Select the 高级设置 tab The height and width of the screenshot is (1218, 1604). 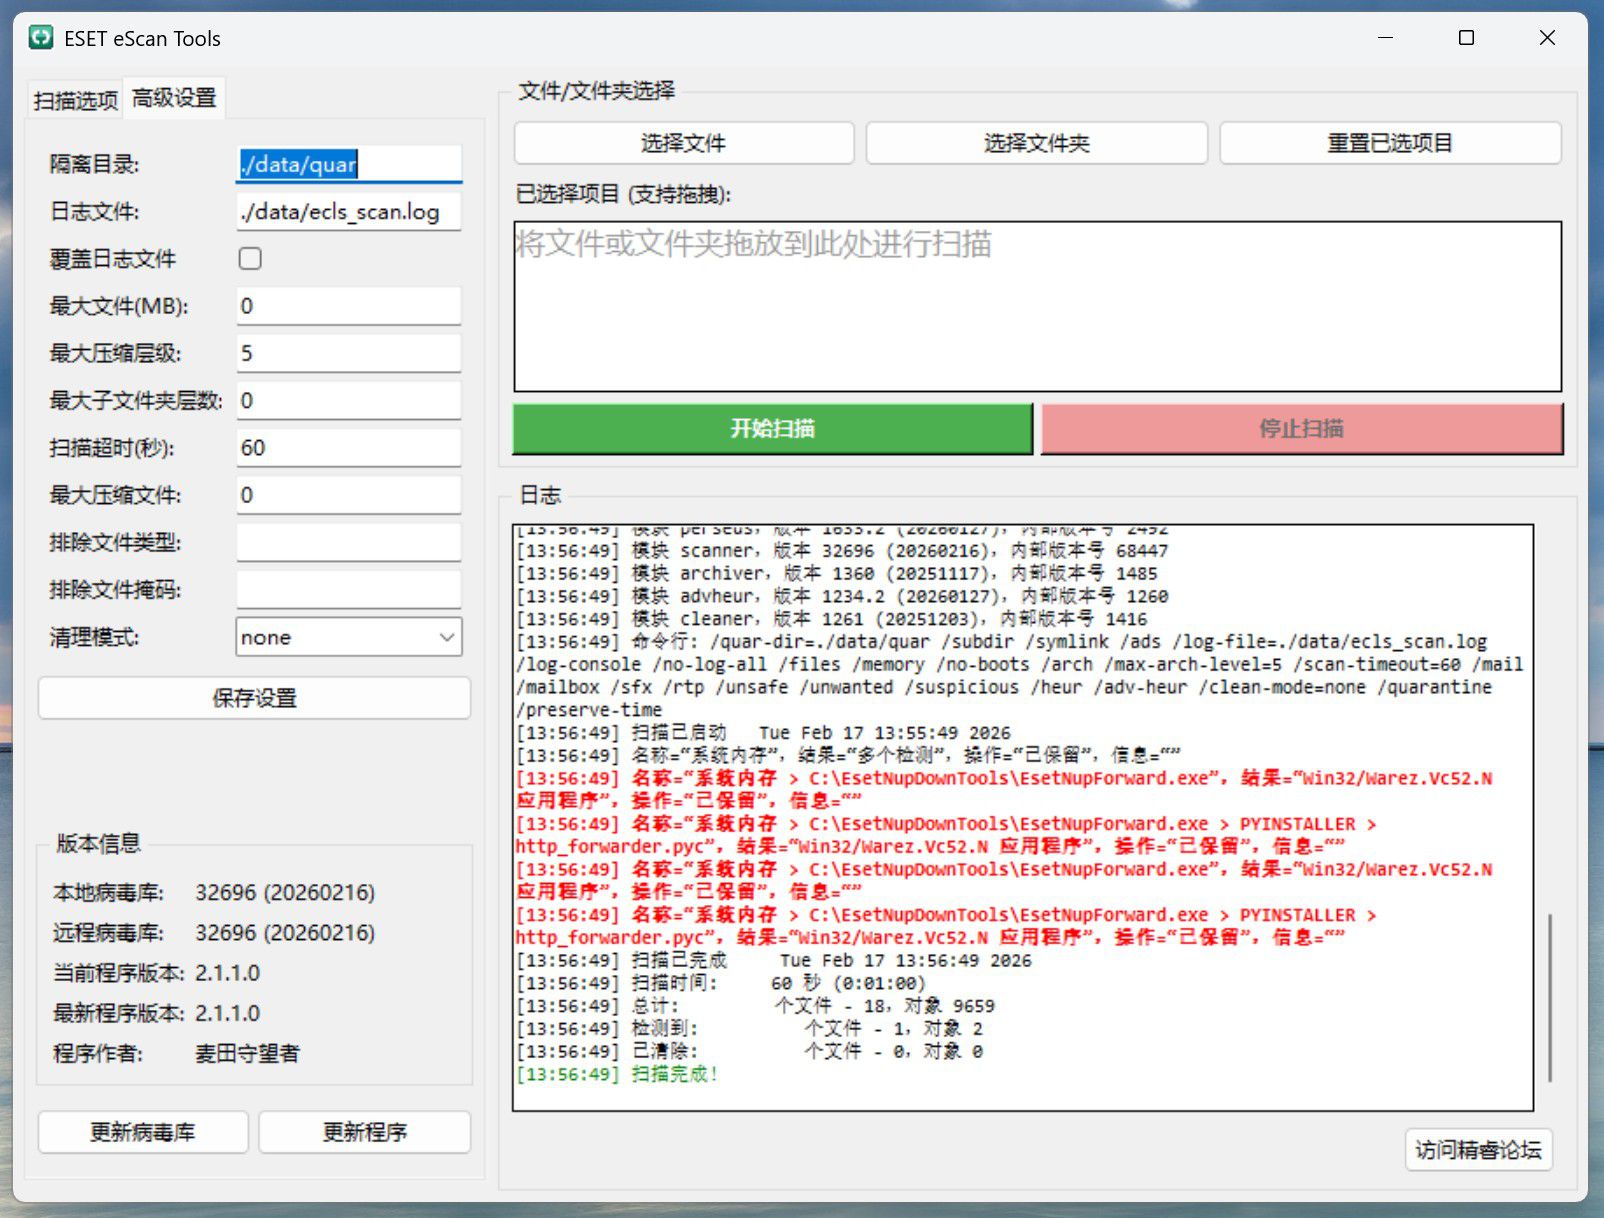point(174,98)
